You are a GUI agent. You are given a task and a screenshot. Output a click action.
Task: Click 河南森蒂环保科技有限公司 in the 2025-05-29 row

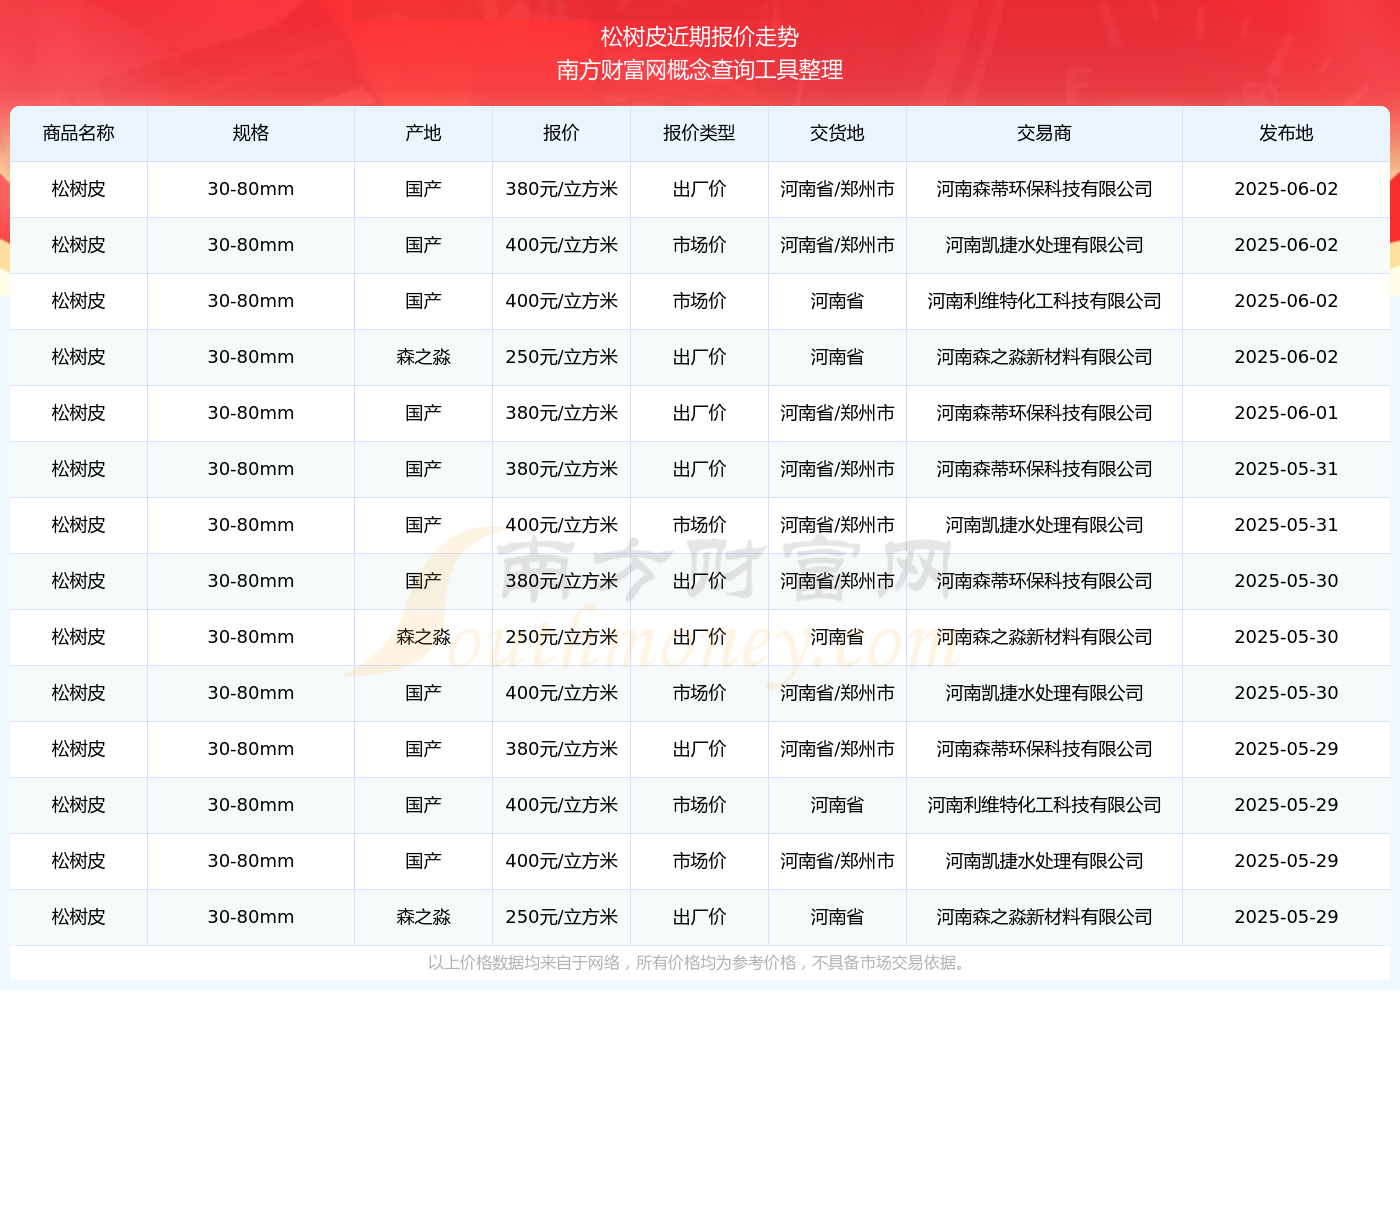click(1044, 749)
